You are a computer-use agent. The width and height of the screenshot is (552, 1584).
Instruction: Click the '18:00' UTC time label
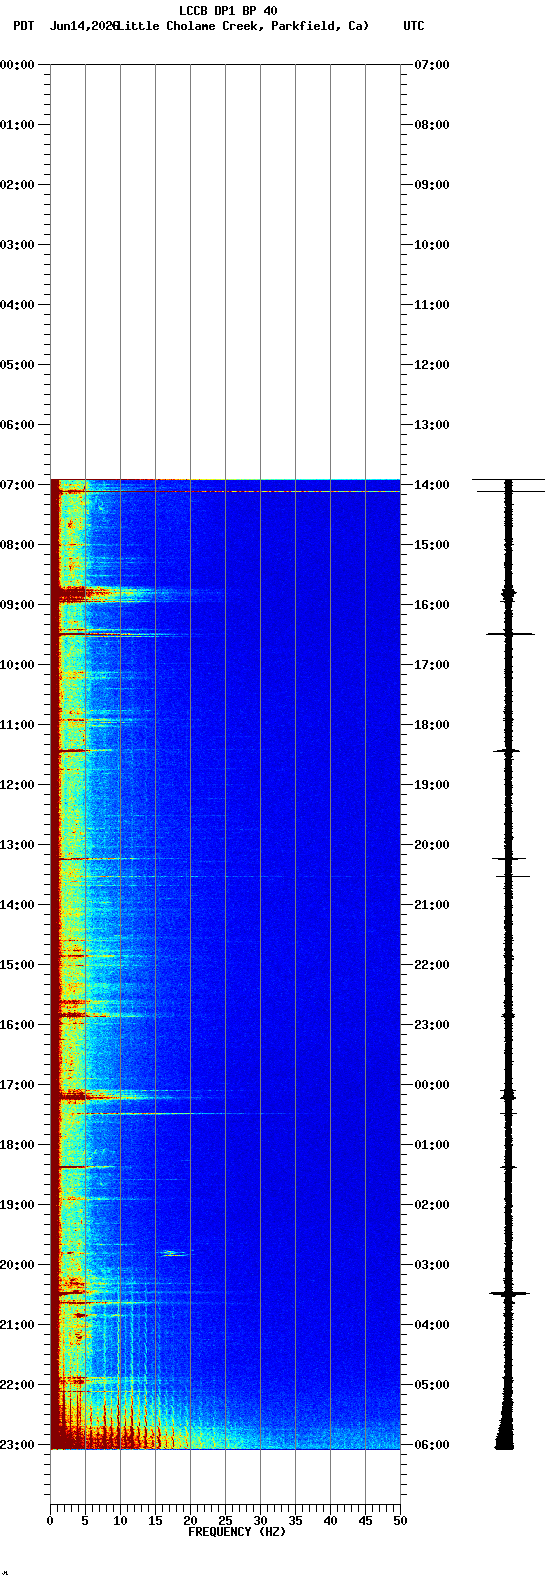(431, 725)
